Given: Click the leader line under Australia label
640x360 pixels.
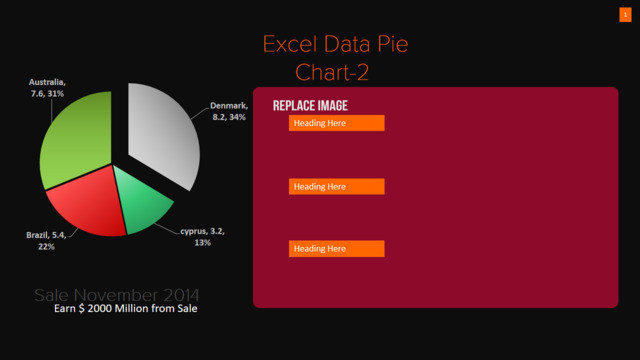Looking at the screenshot, I should (51, 111).
